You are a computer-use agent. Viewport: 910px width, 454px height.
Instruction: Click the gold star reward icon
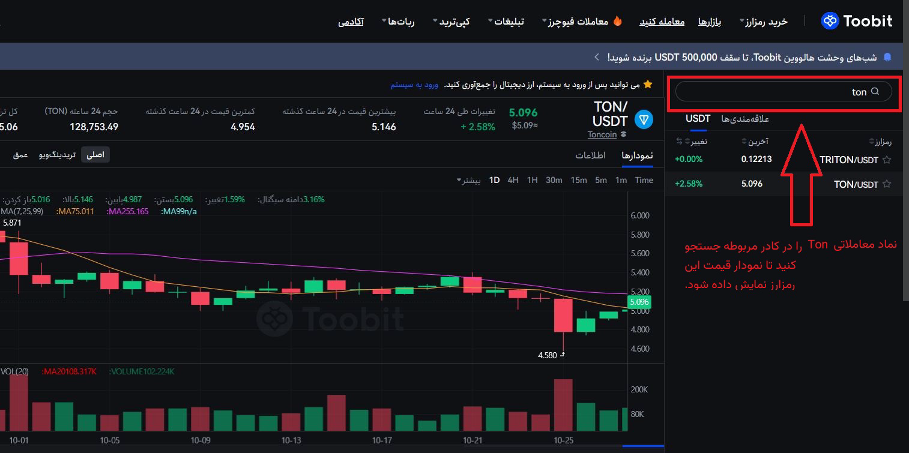click(648, 85)
